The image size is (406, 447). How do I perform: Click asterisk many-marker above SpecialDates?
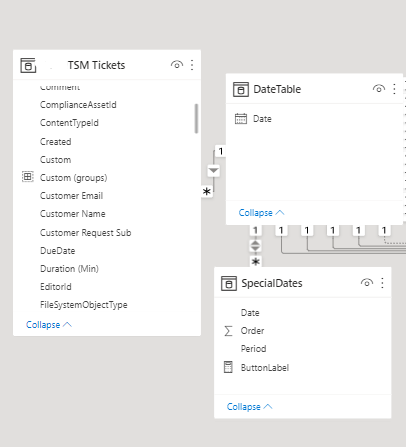[256, 262]
